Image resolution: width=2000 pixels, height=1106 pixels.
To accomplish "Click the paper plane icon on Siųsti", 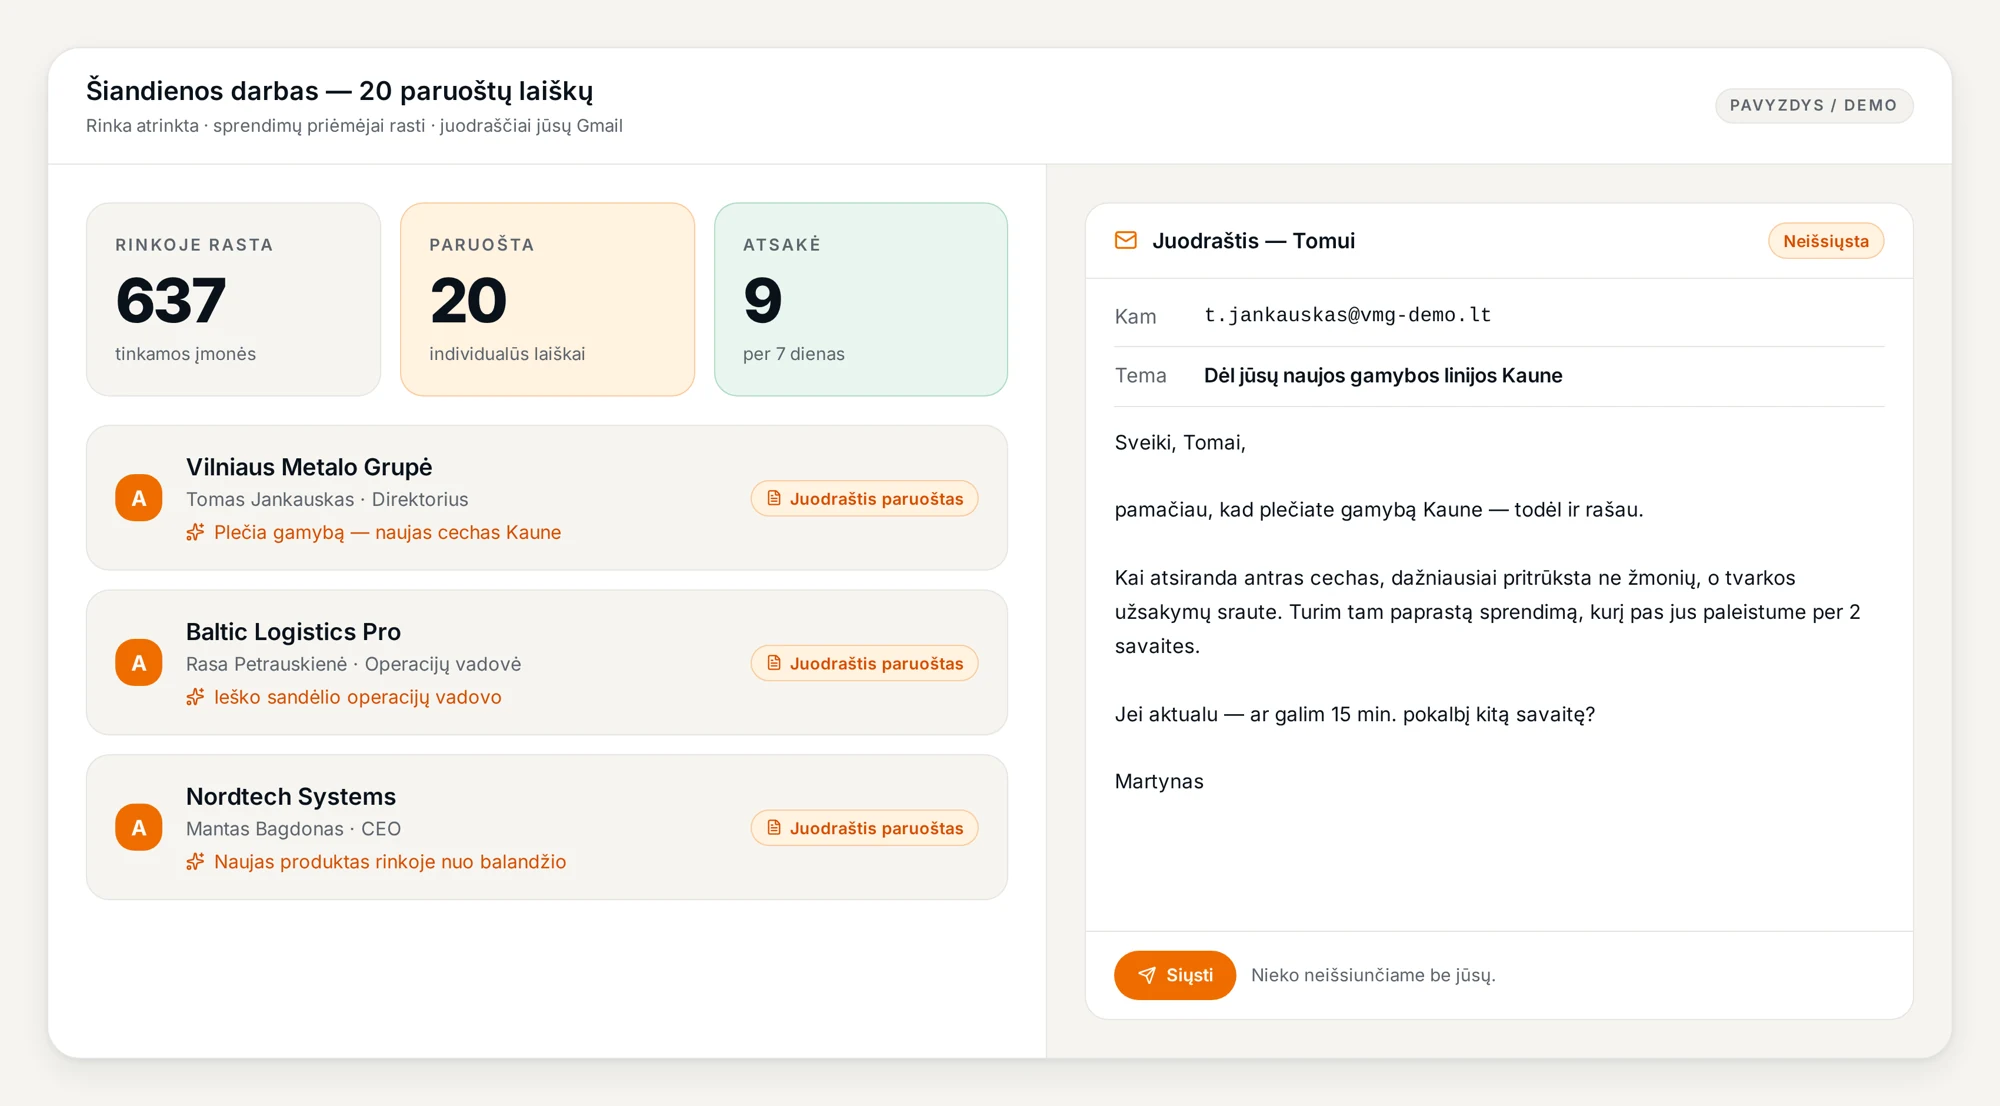I will click(x=1147, y=975).
